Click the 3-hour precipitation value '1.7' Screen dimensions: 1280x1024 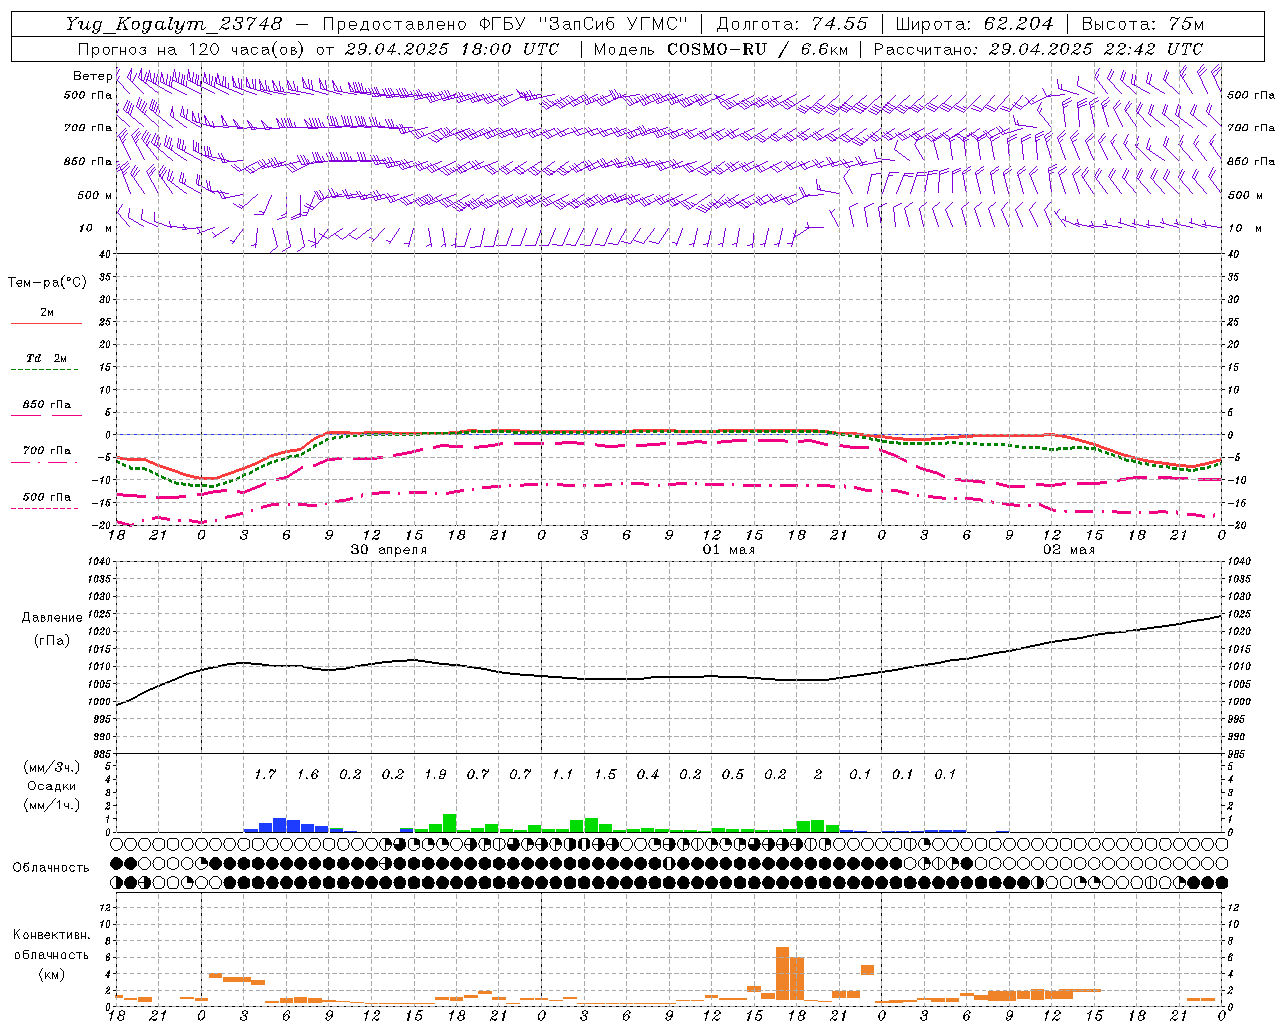(265, 774)
